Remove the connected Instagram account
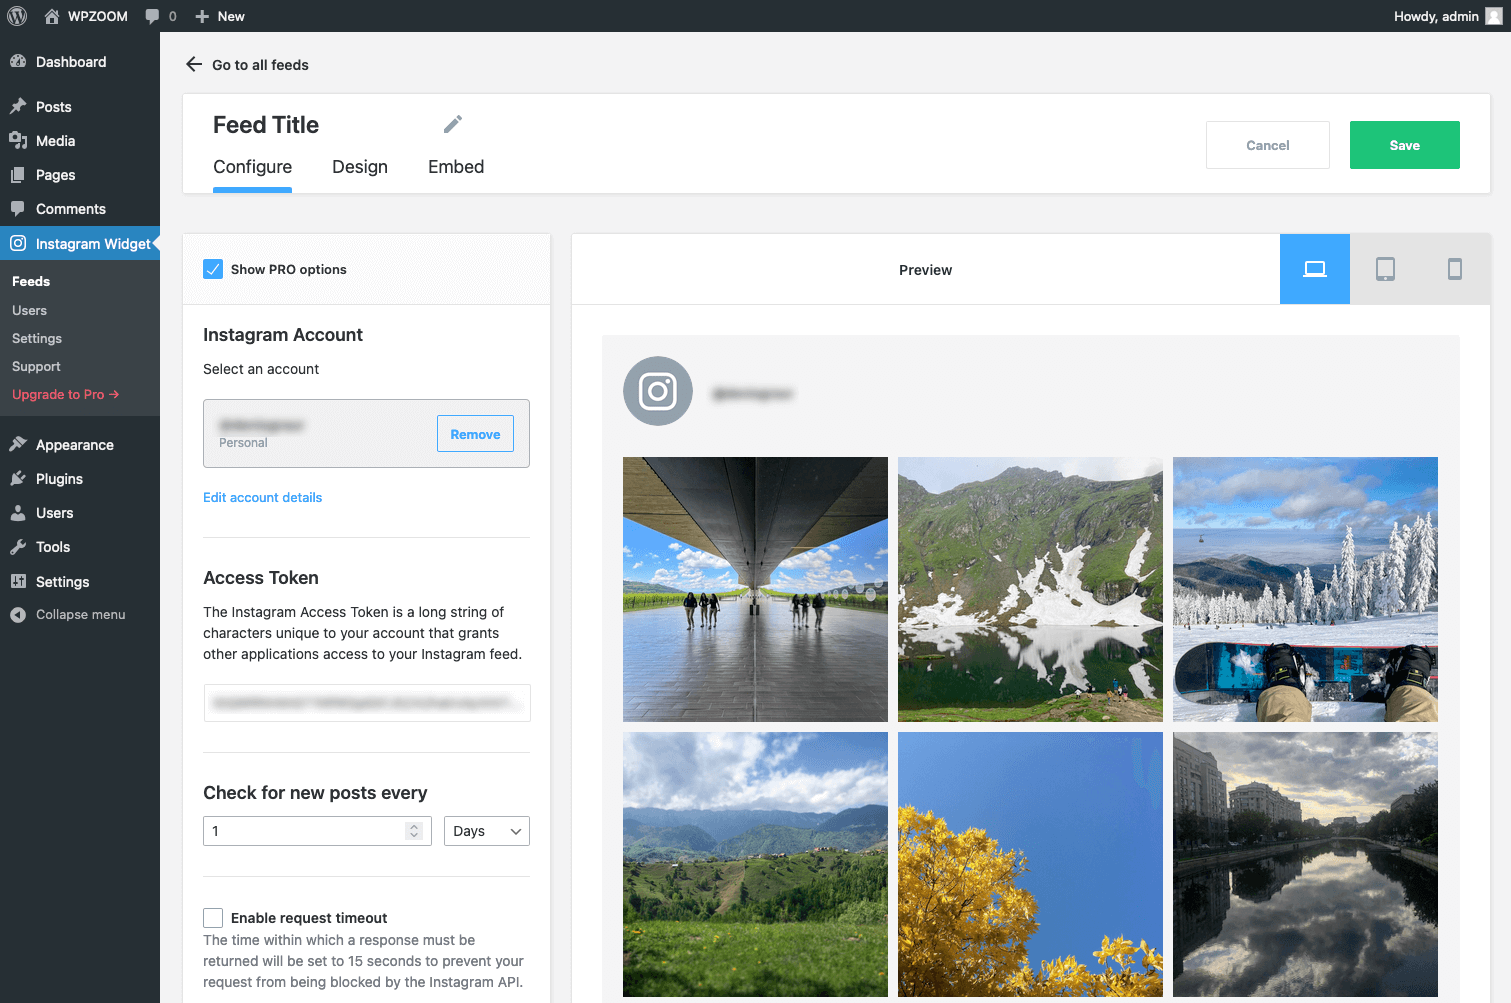 pos(475,434)
